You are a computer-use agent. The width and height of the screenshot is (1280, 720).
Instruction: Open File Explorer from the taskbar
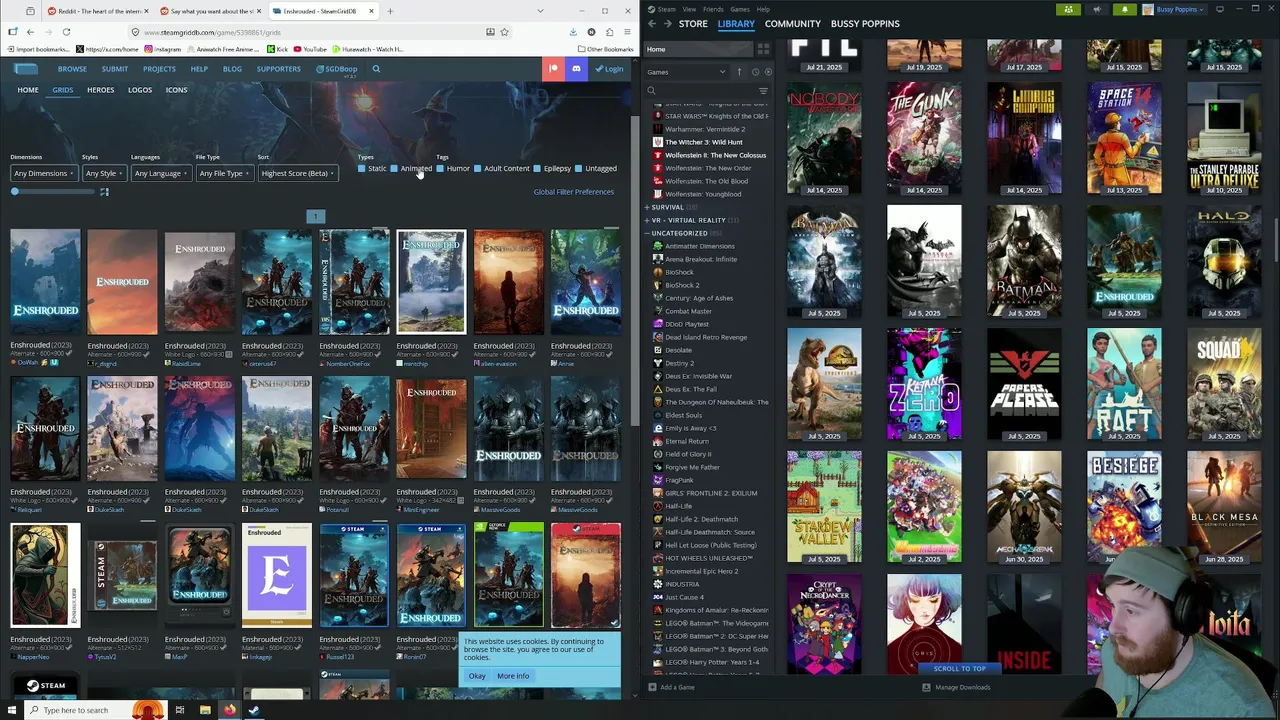click(x=205, y=710)
